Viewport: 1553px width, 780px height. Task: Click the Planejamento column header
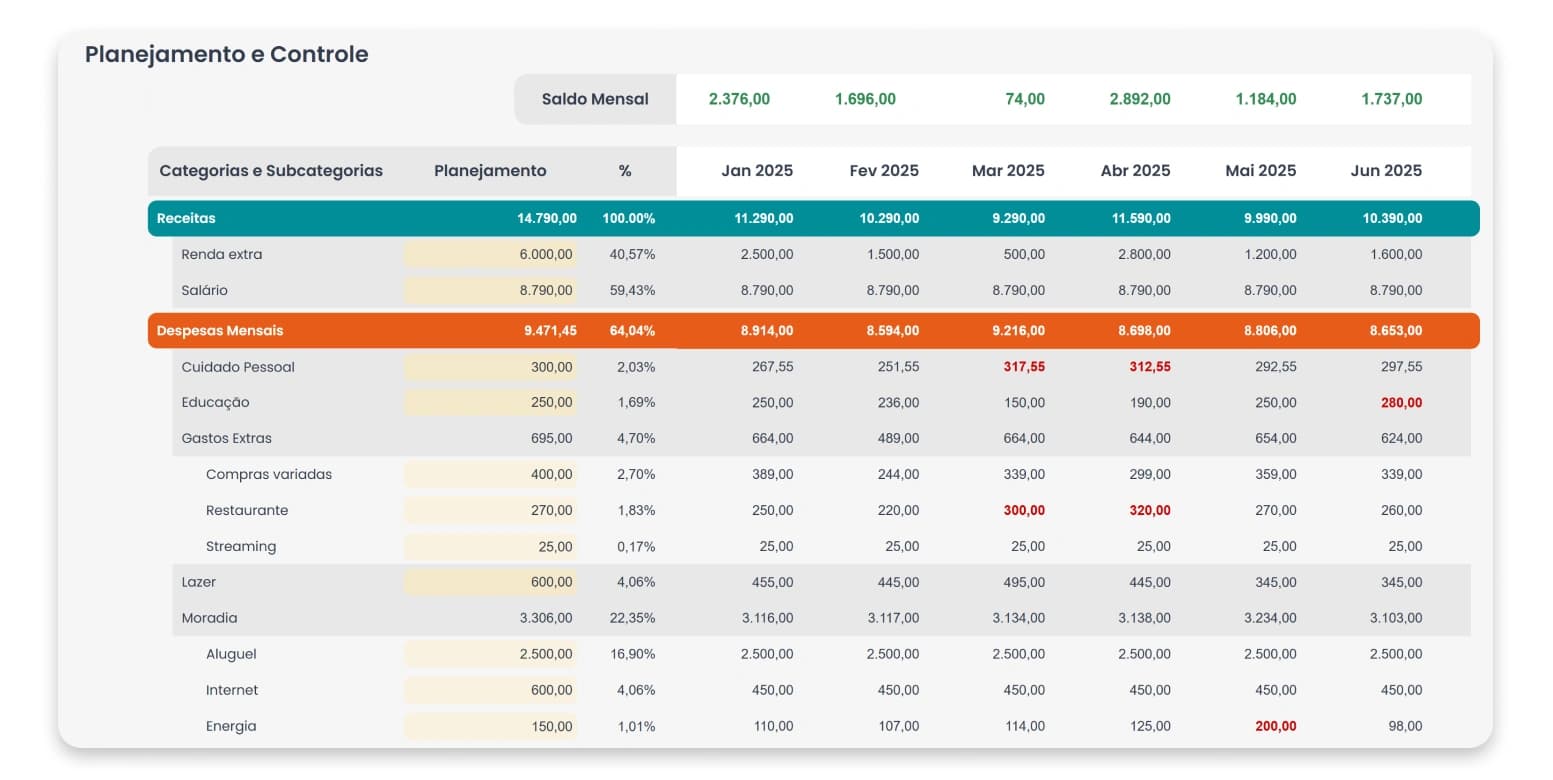[x=490, y=171]
